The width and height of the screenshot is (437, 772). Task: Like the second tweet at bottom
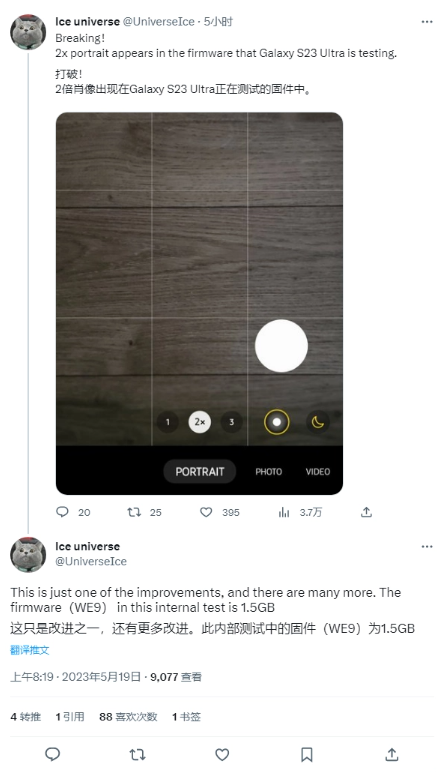(x=222, y=754)
